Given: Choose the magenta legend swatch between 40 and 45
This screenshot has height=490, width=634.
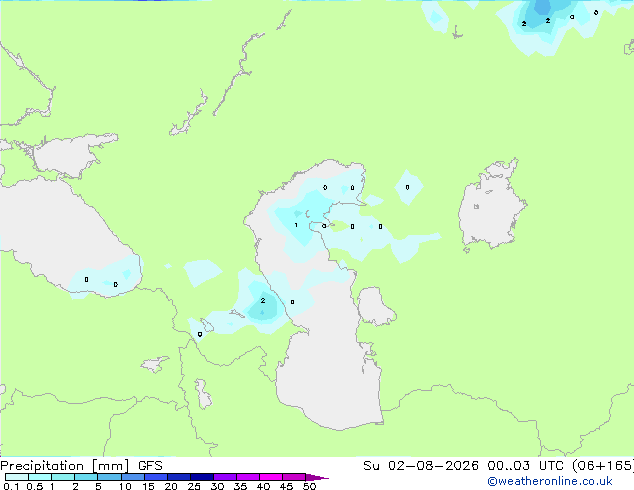Looking at the screenshot, I should [x=271, y=477].
